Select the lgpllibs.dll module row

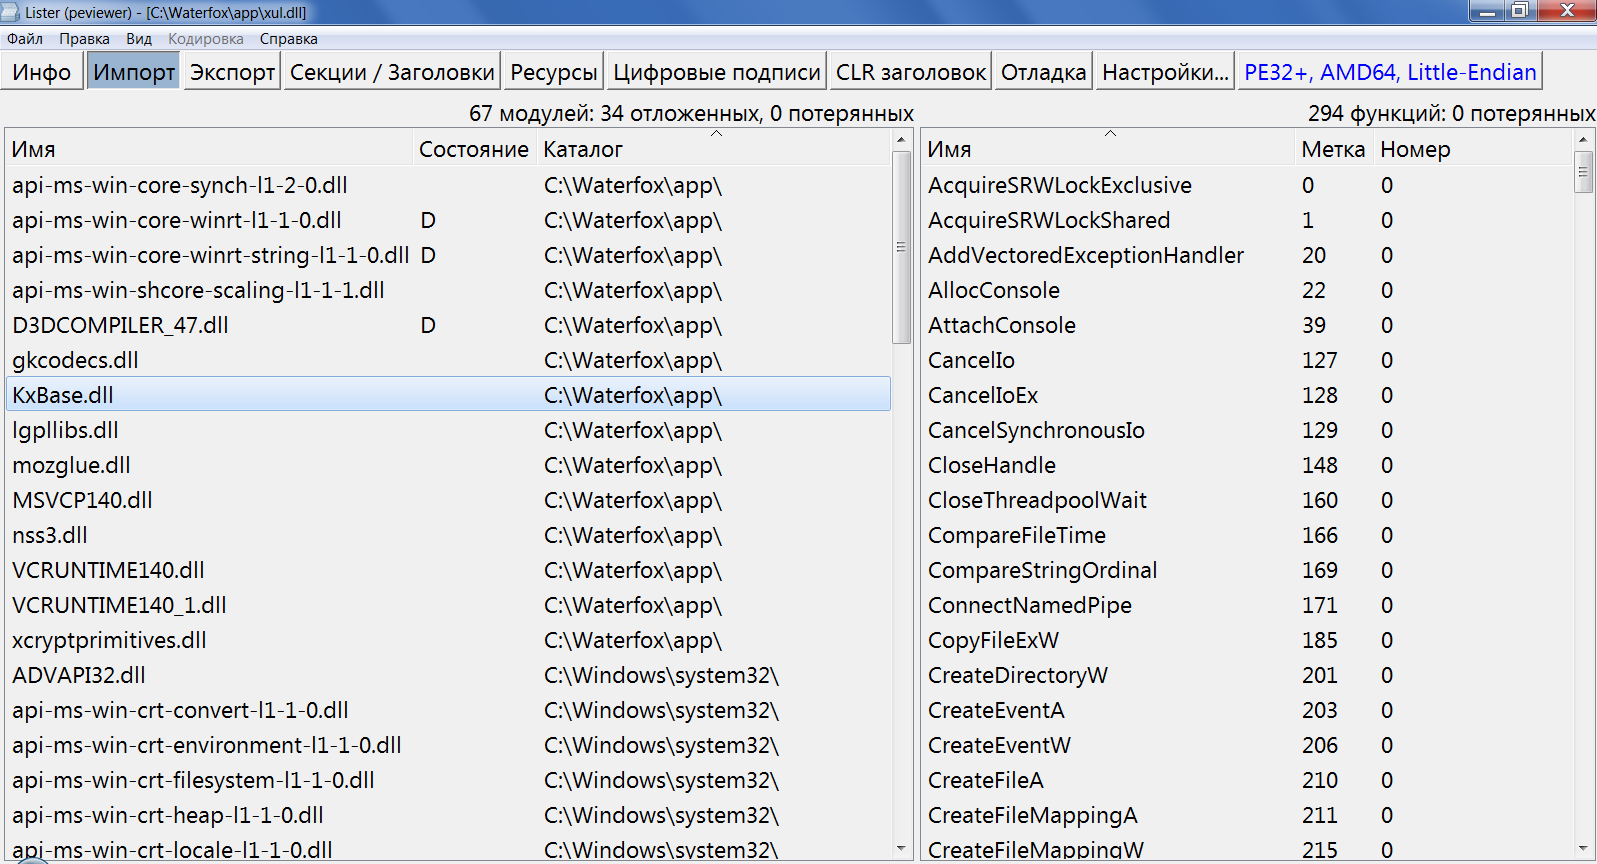point(448,430)
